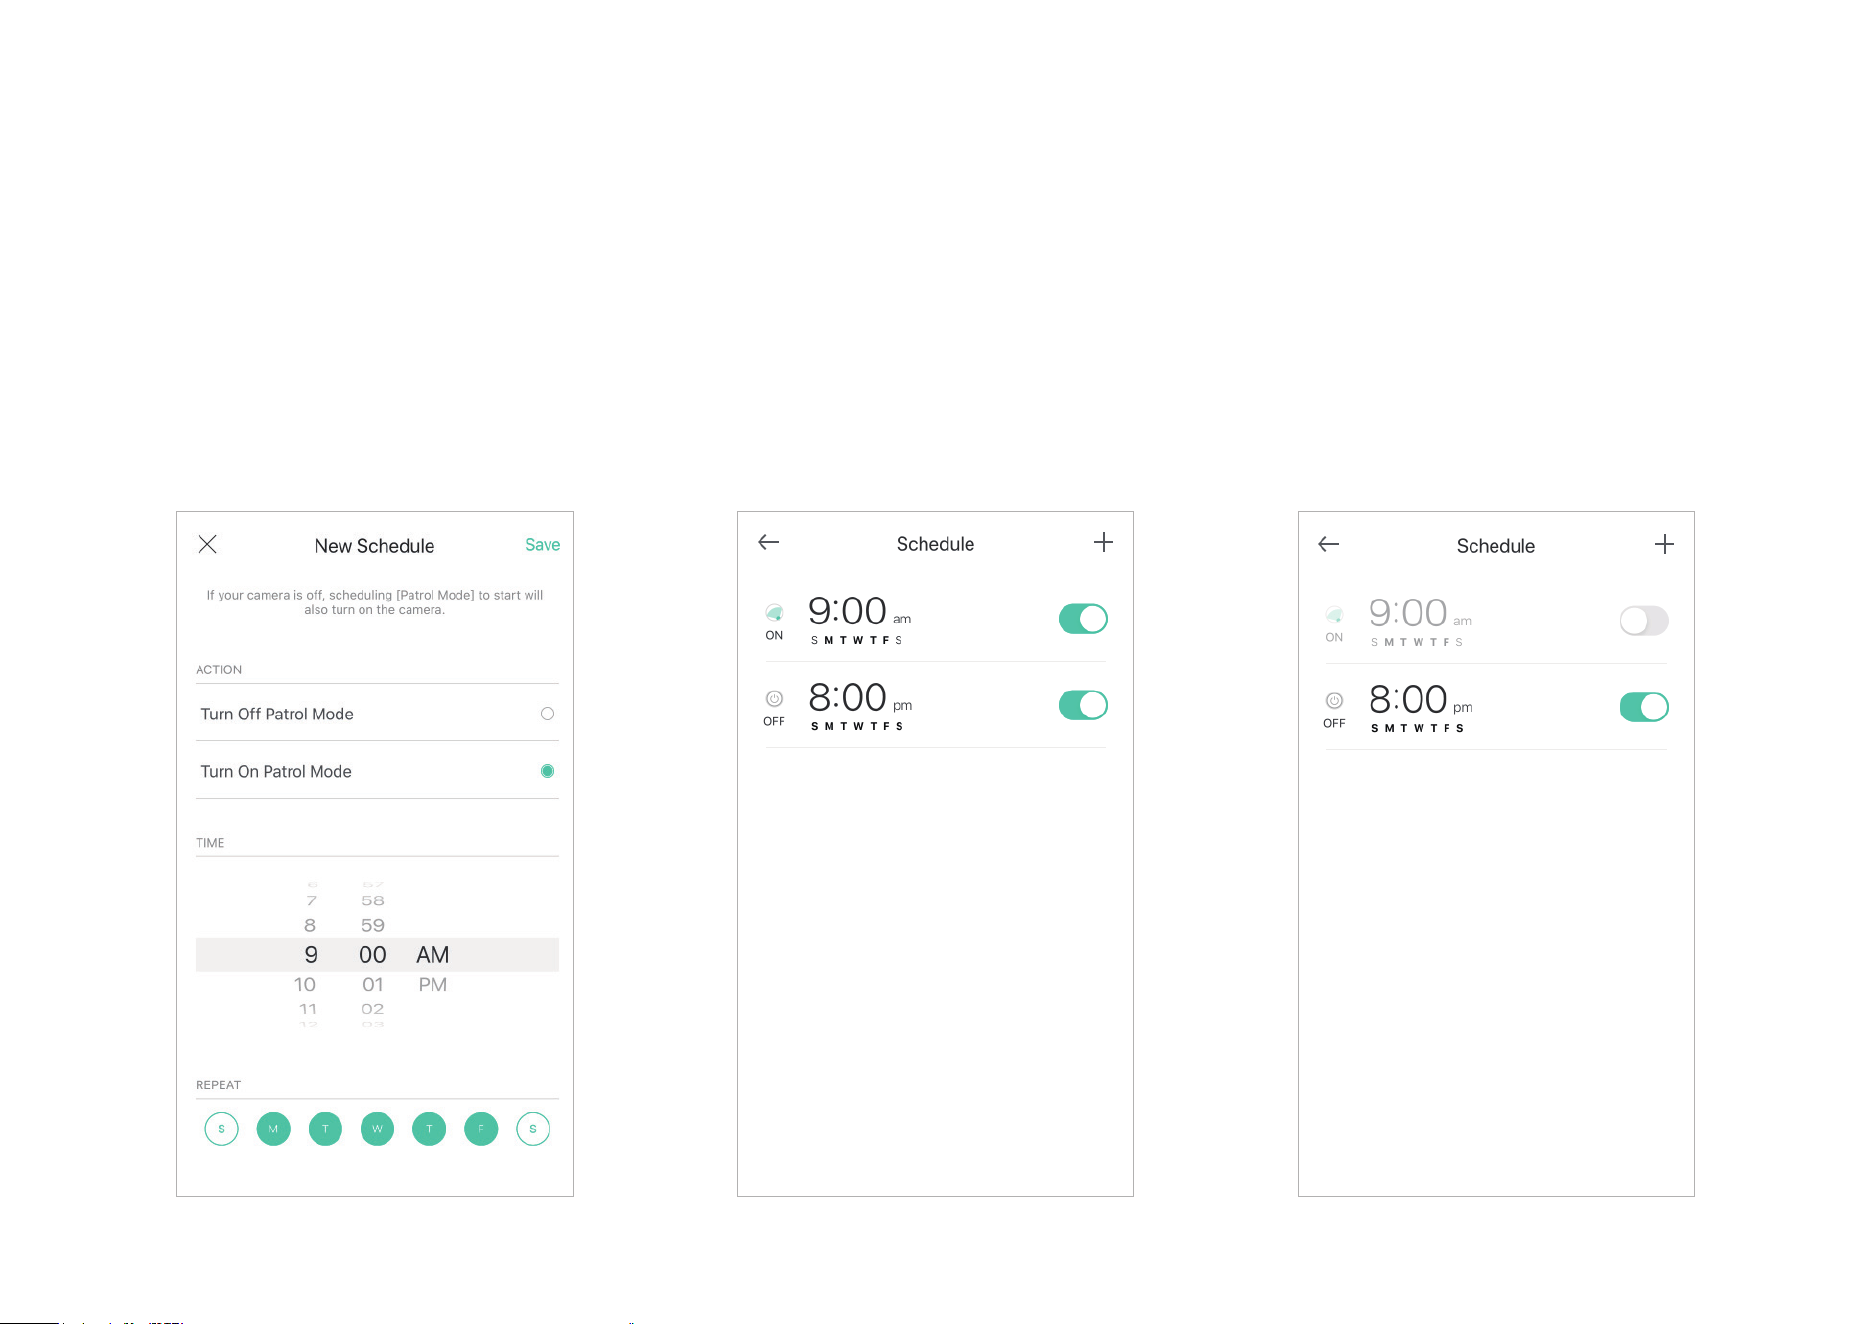Viewport: 1872px width, 1324px height.
Task: Choose AM in the time picker
Action: pyautogui.click(x=433, y=955)
